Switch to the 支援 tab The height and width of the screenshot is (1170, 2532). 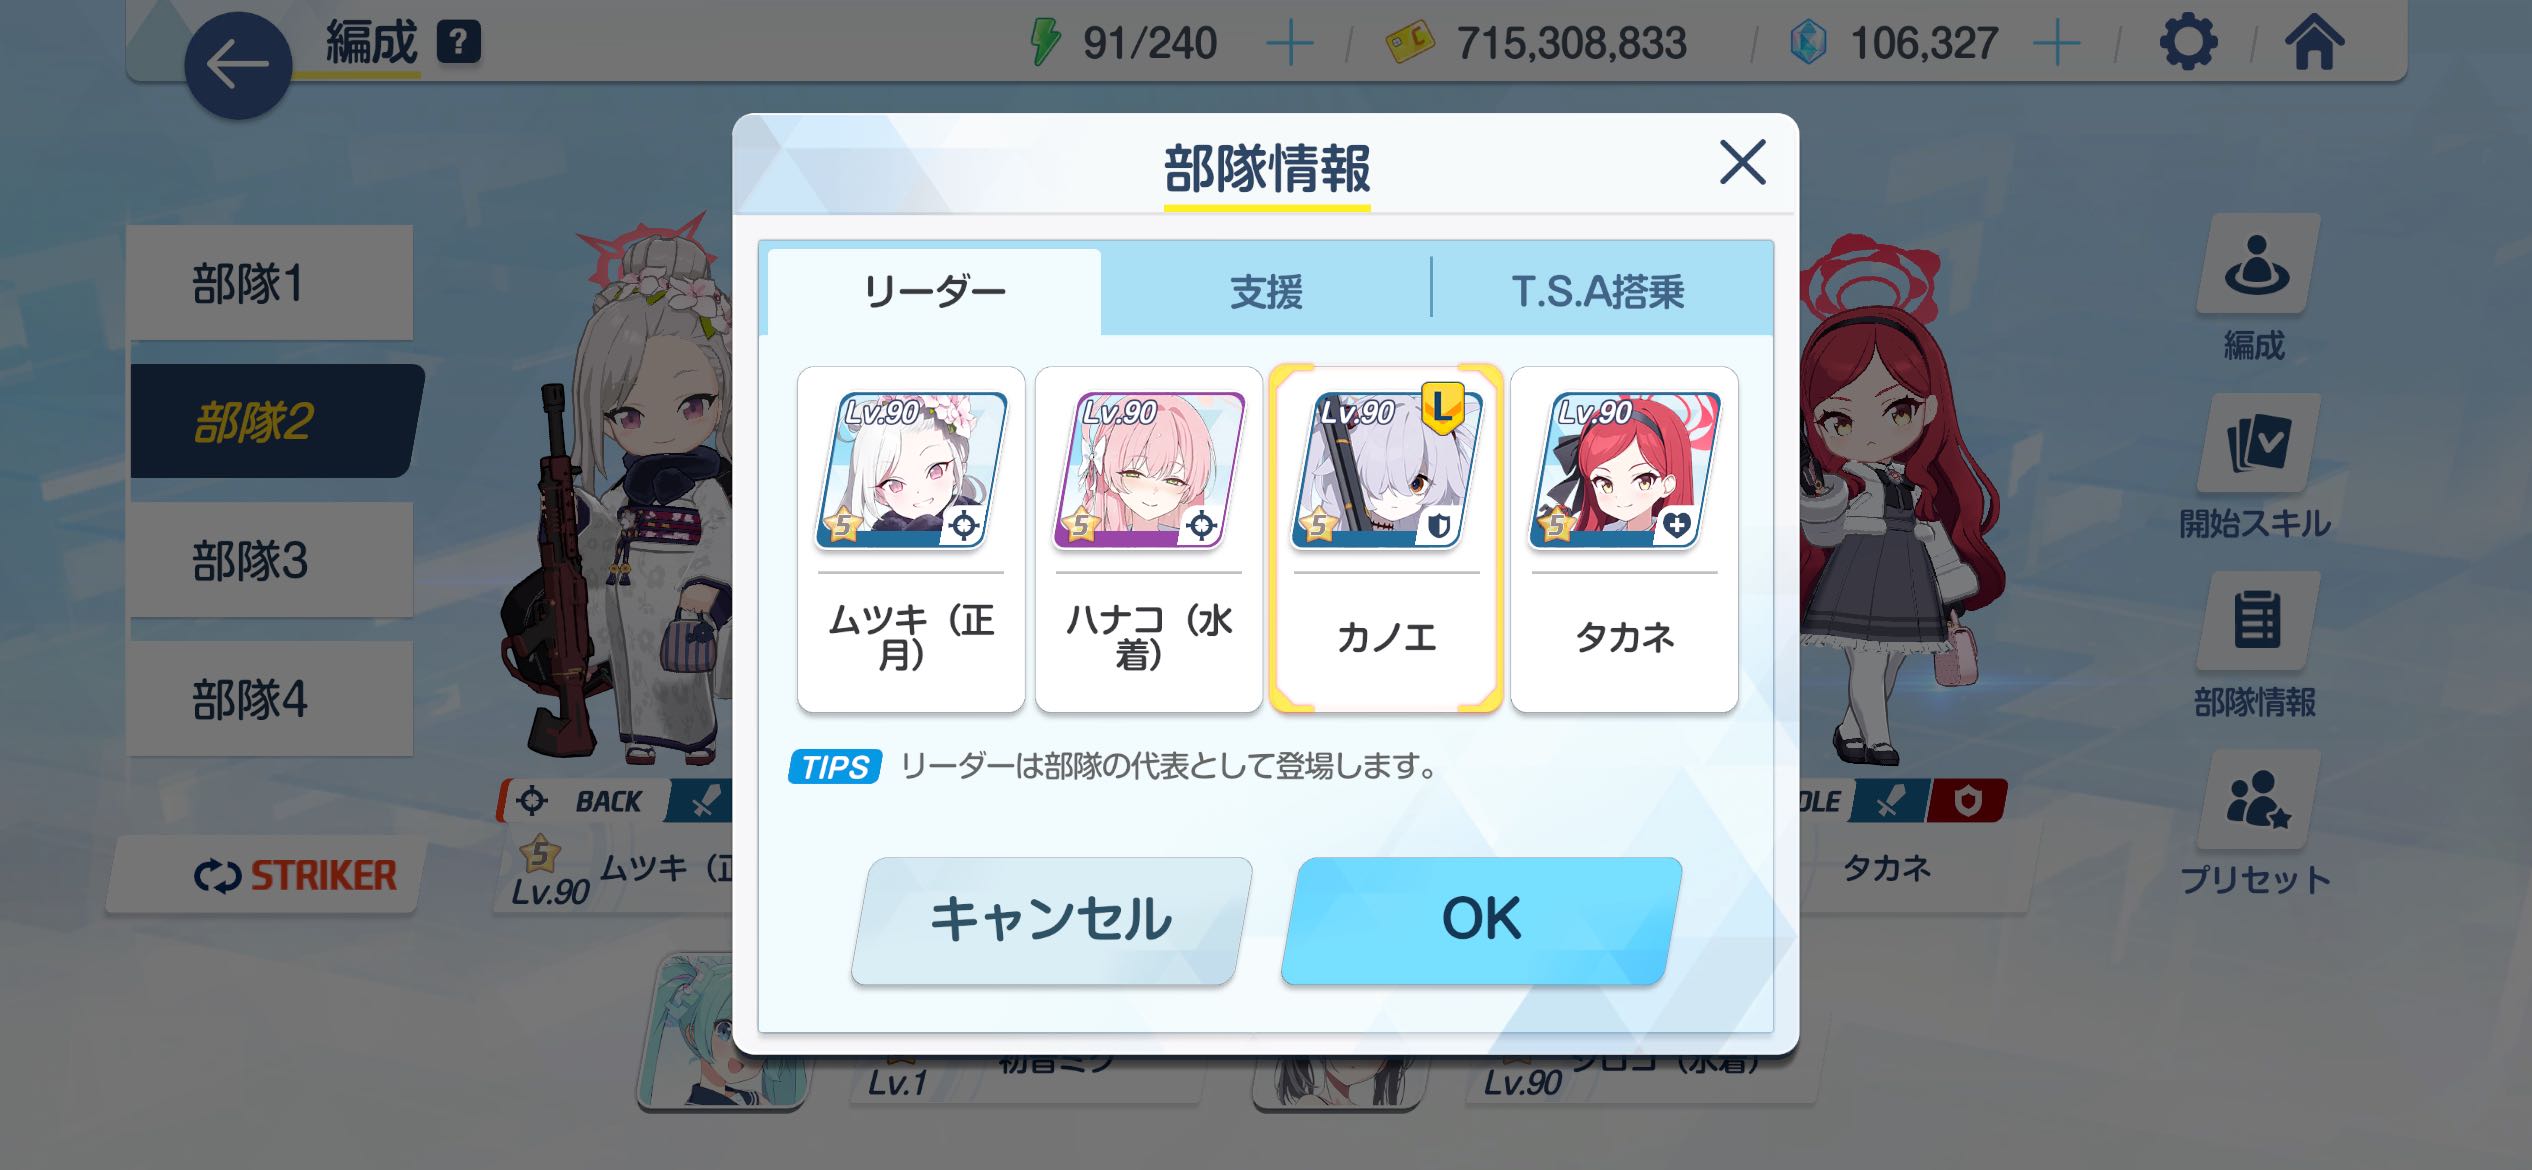pyautogui.click(x=1266, y=292)
